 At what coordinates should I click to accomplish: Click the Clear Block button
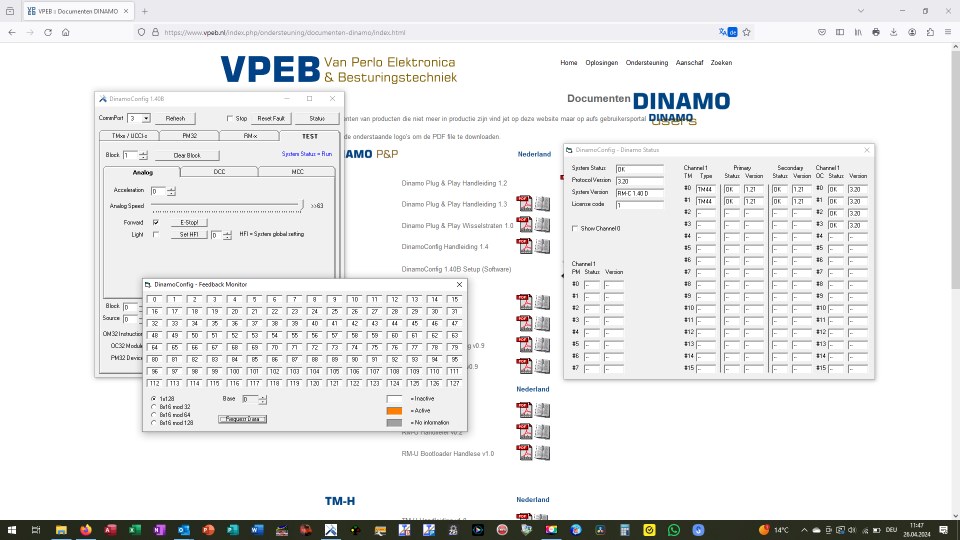tap(187, 155)
